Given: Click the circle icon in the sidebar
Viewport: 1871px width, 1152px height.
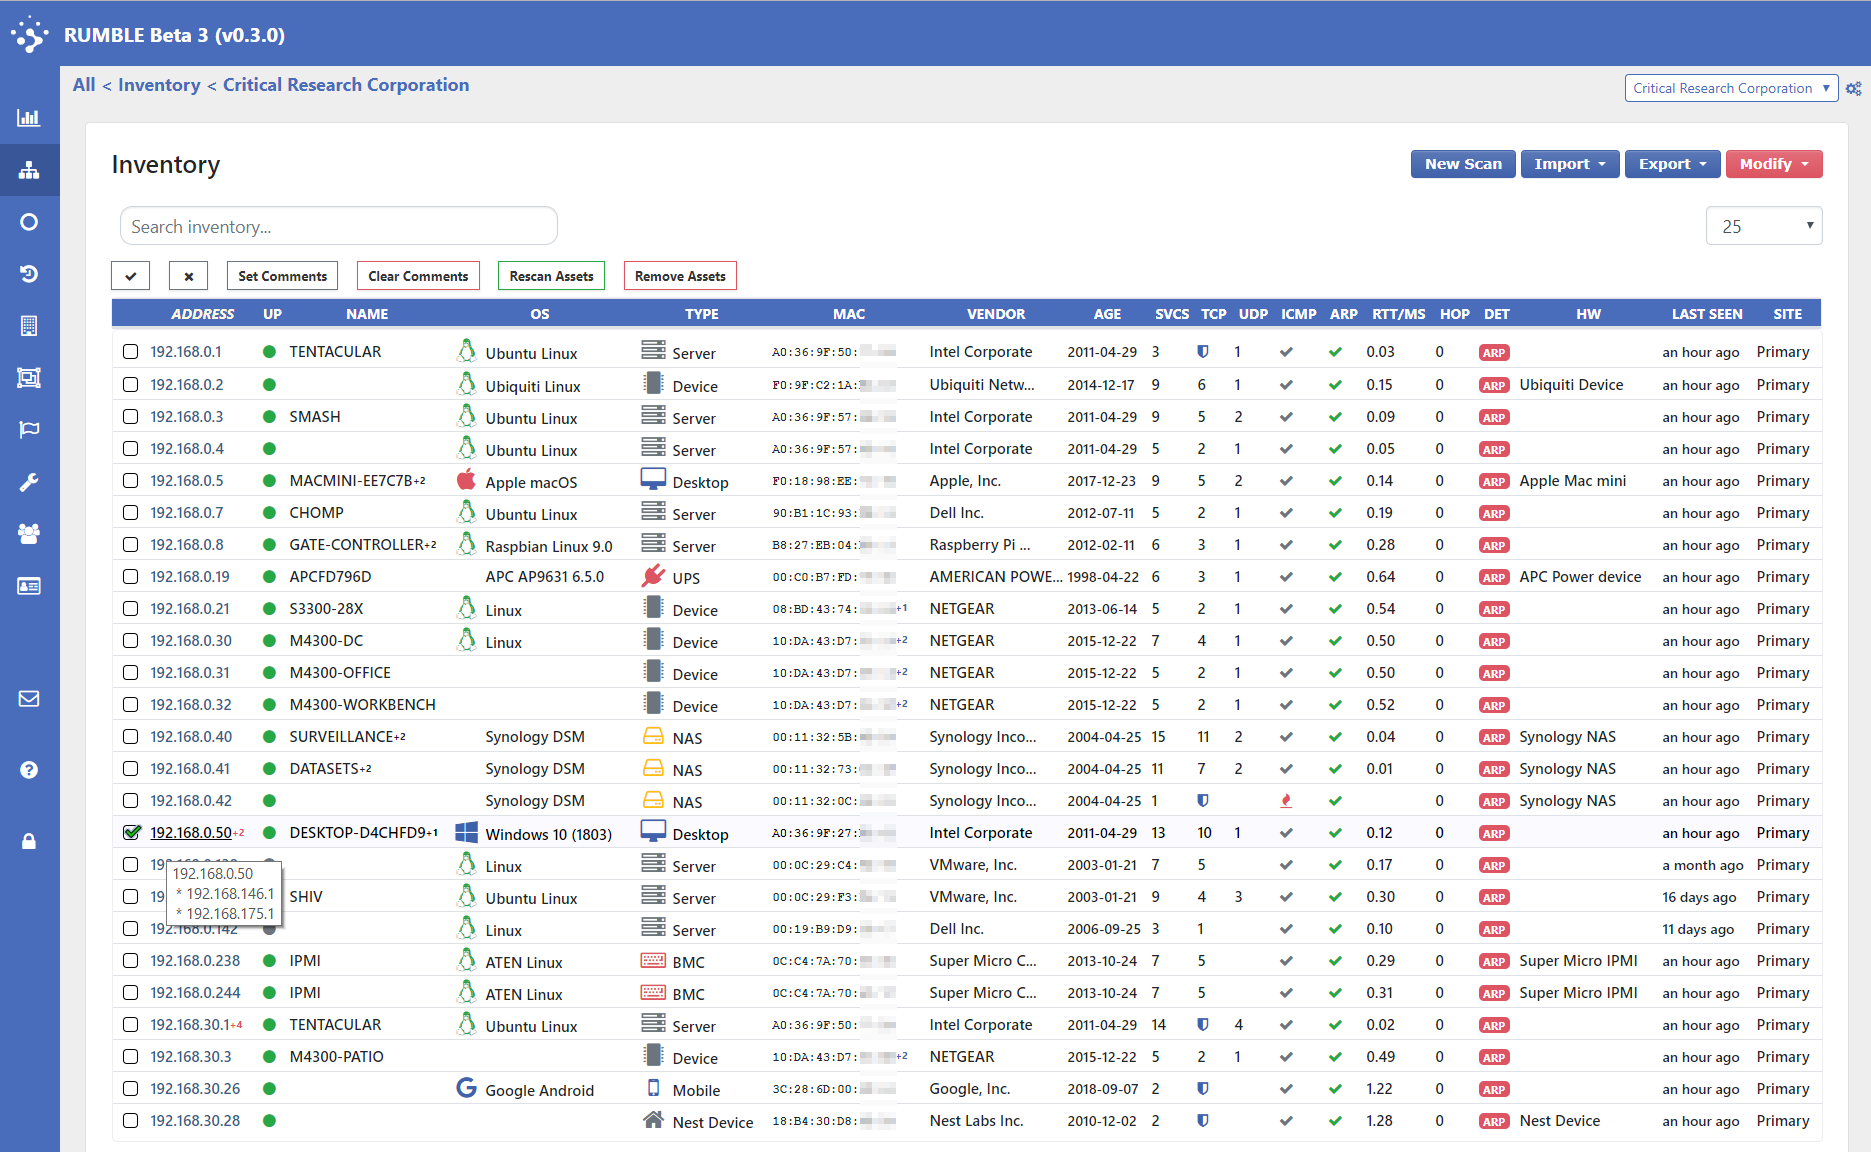Looking at the screenshot, I should click(29, 222).
